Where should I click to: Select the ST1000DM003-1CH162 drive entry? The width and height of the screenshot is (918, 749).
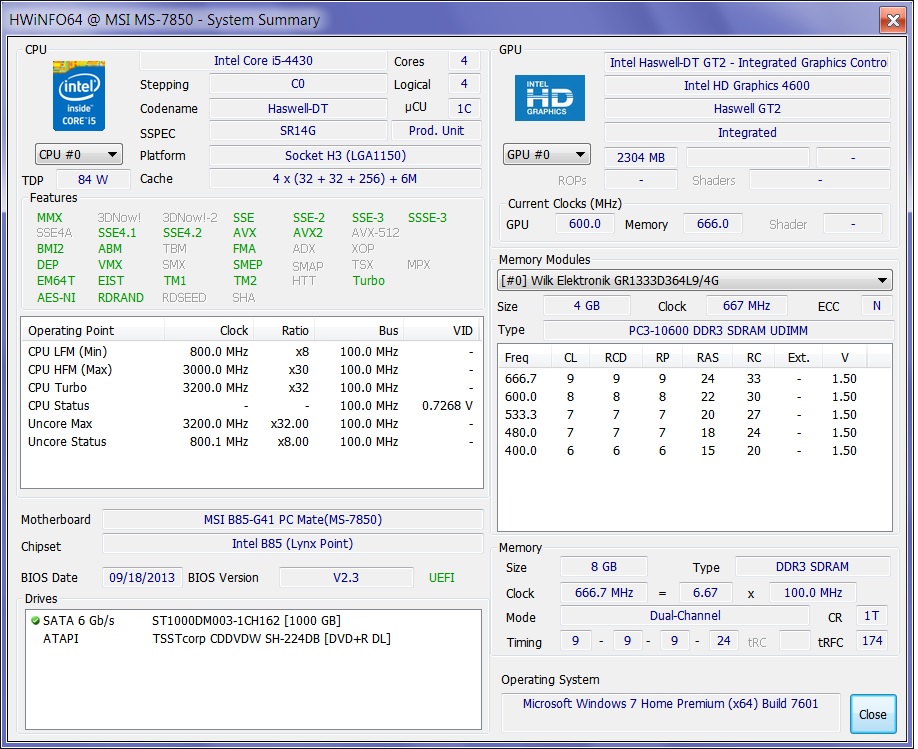[253, 621]
